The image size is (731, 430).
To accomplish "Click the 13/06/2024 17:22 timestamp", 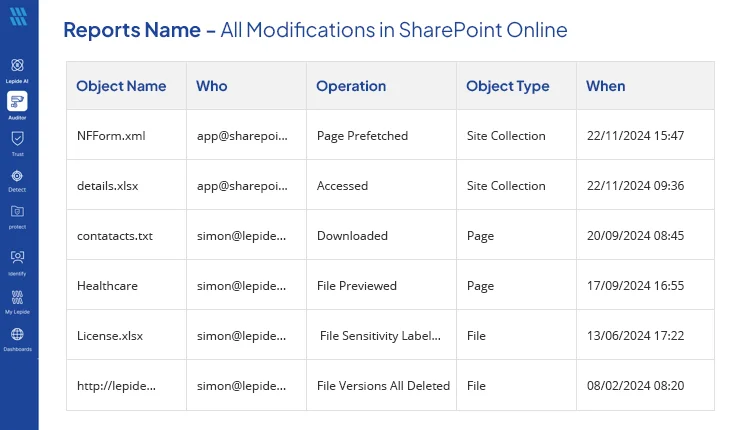I will pyautogui.click(x=635, y=335).
